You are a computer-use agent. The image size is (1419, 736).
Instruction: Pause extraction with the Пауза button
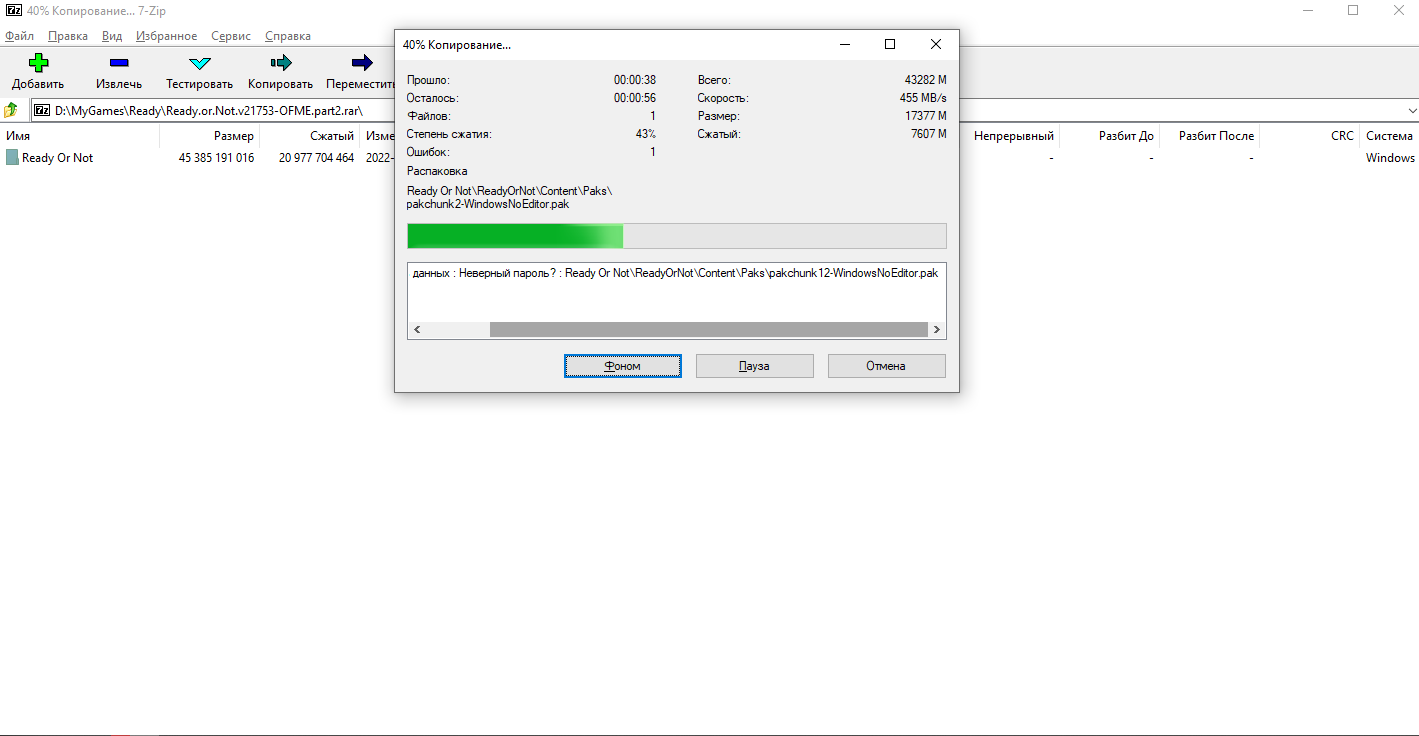[754, 366]
